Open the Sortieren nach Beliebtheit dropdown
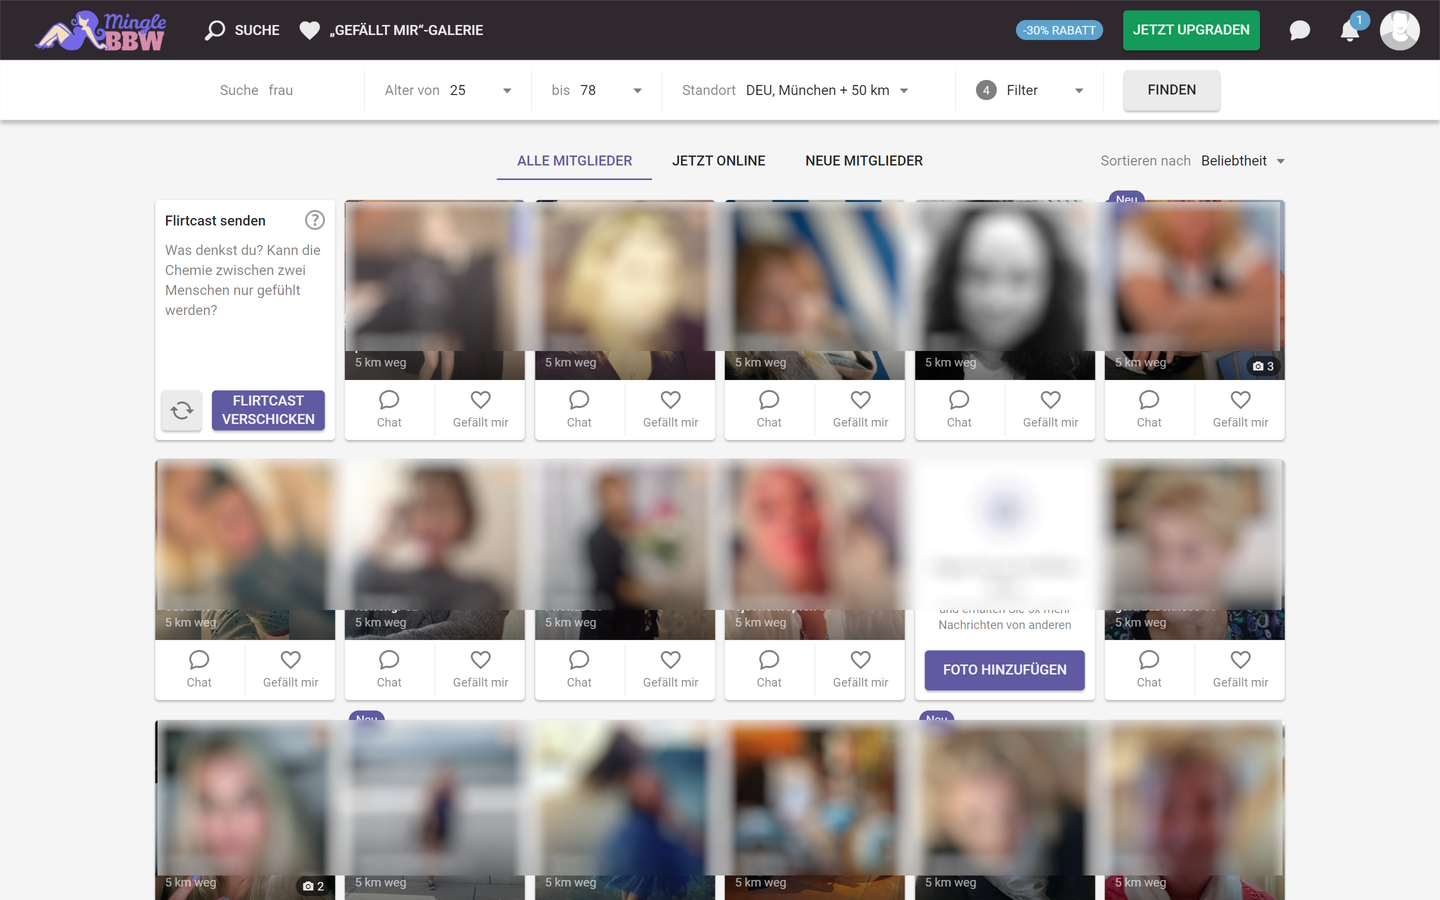This screenshot has height=900, width=1440. pyautogui.click(x=1280, y=161)
